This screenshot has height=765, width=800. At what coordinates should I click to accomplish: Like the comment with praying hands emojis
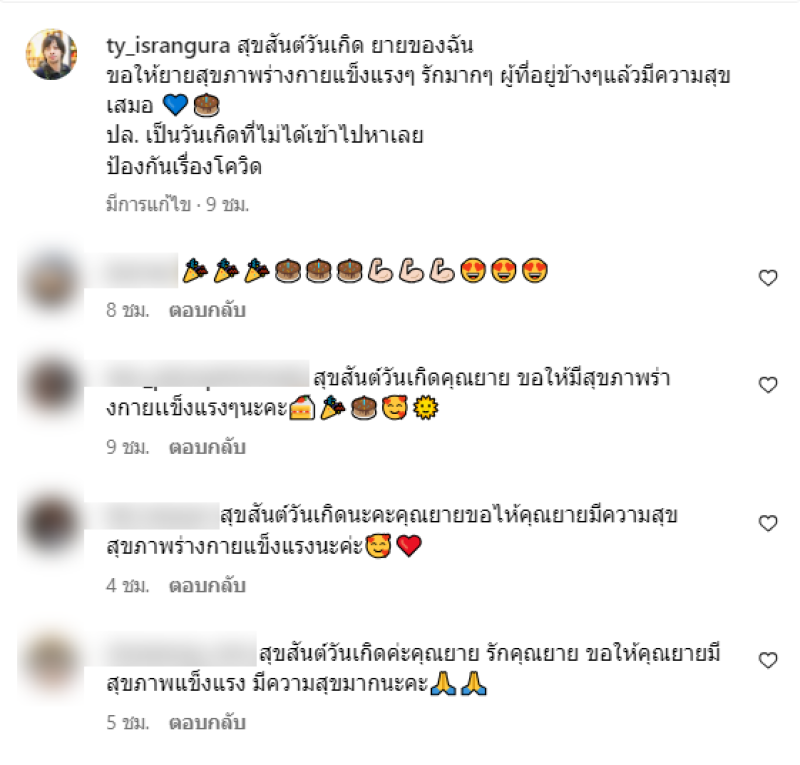[x=768, y=660]
